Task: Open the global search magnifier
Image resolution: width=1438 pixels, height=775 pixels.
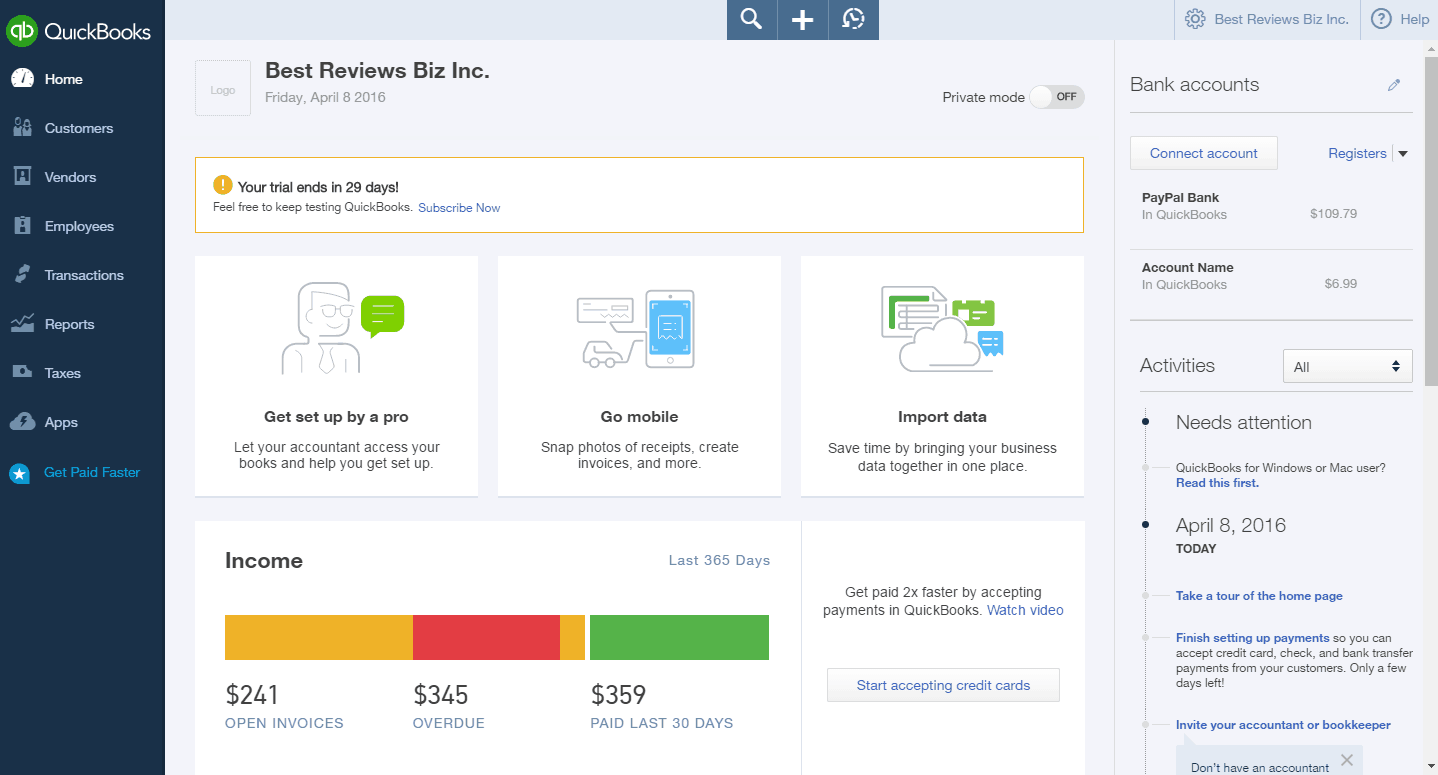Action: point(751,20)
